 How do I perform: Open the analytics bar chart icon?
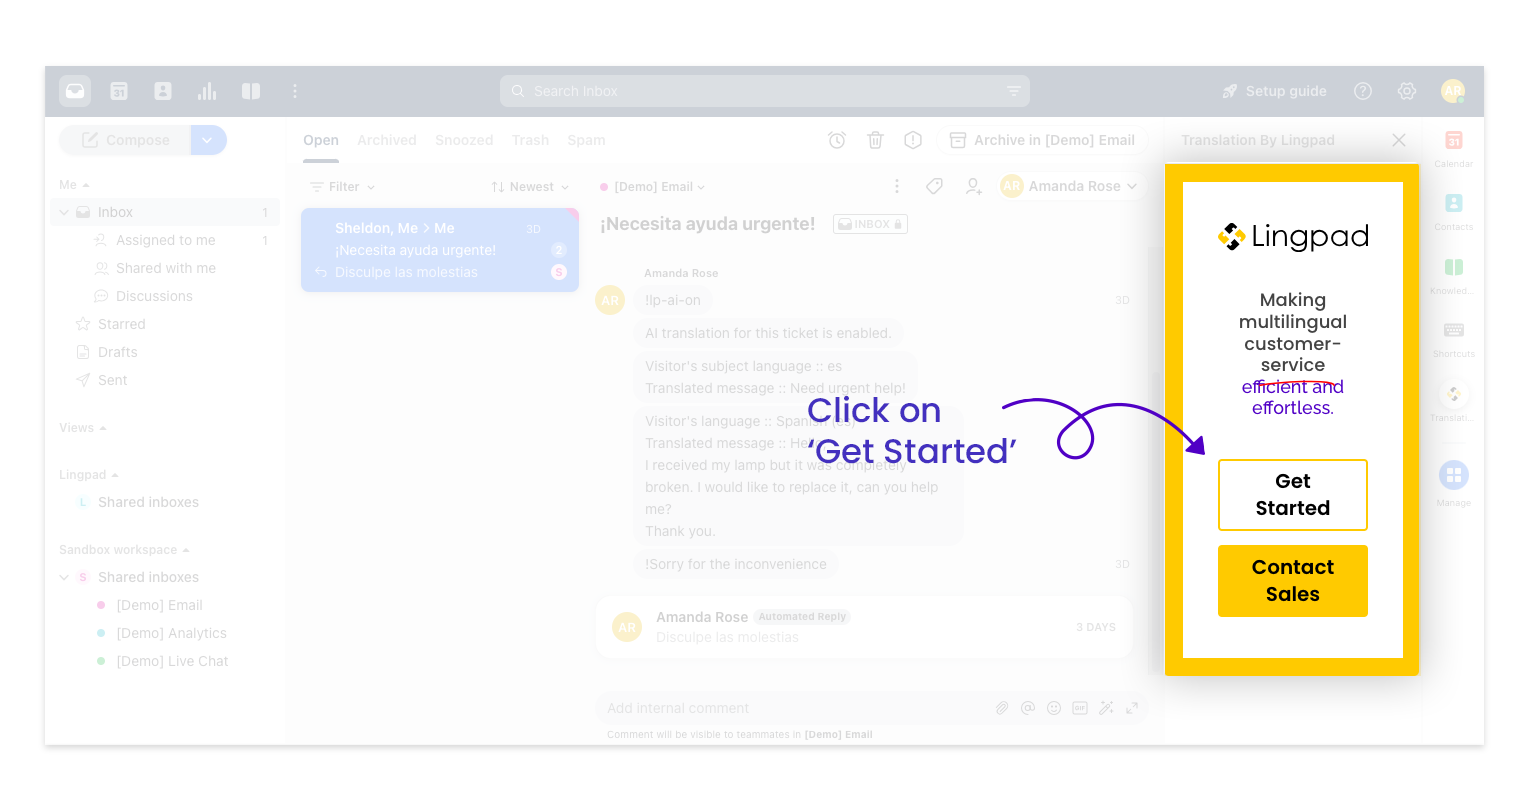point(207,91)
